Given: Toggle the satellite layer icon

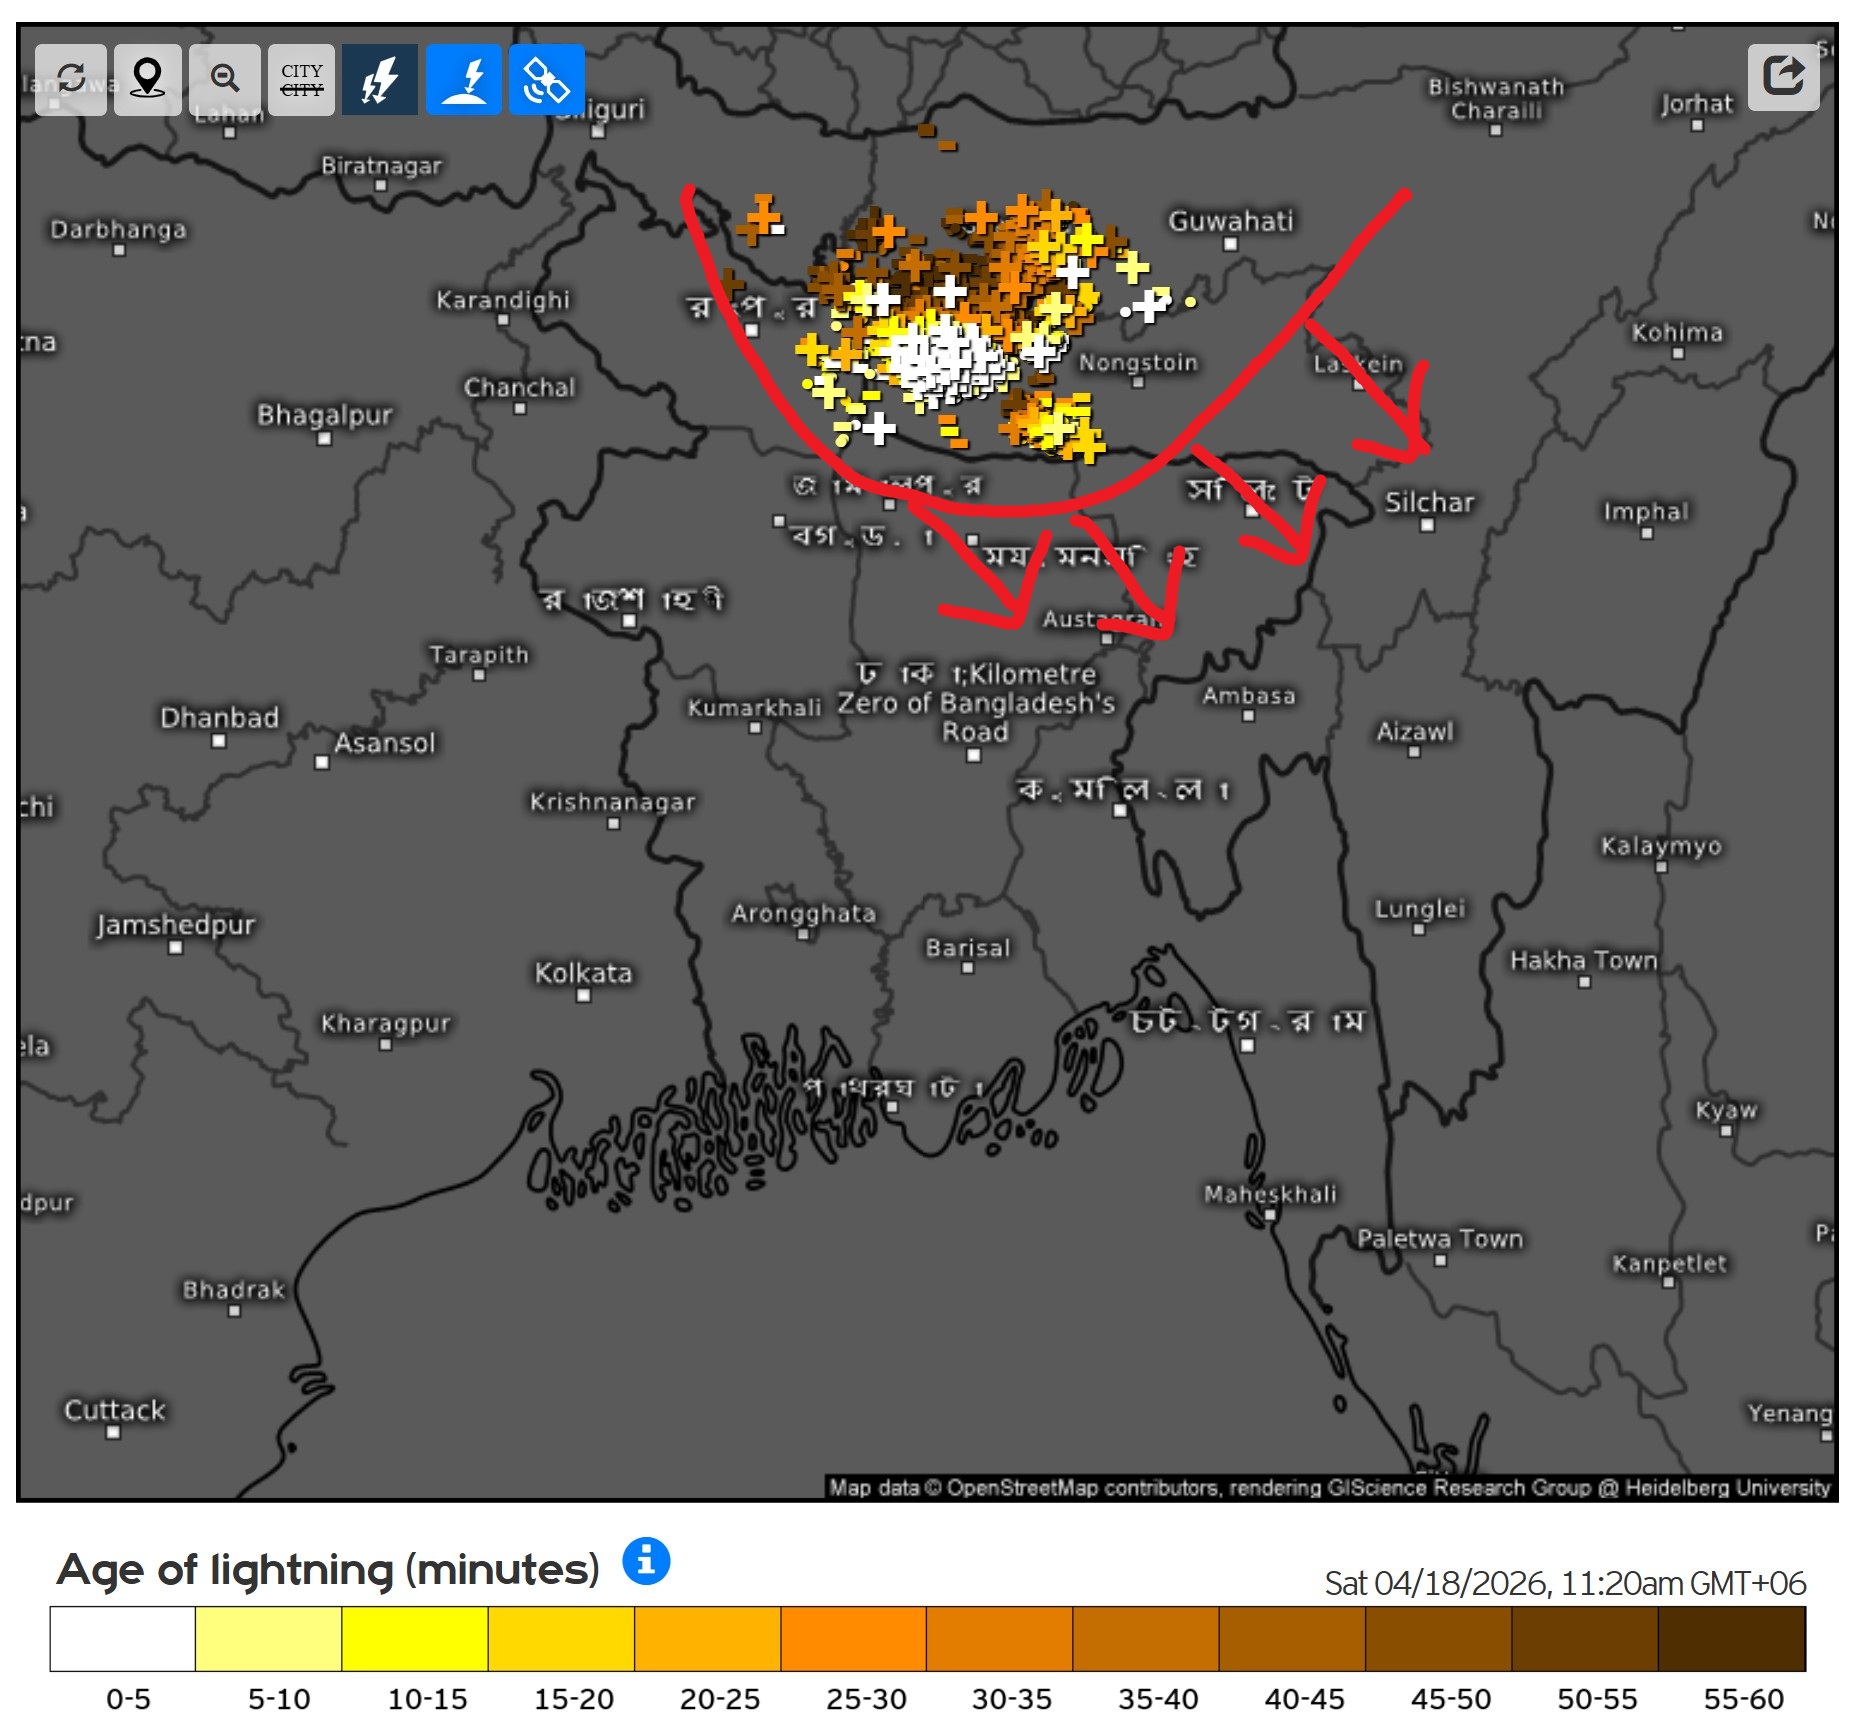Looking at the screenshot, I should click(546, 80).
